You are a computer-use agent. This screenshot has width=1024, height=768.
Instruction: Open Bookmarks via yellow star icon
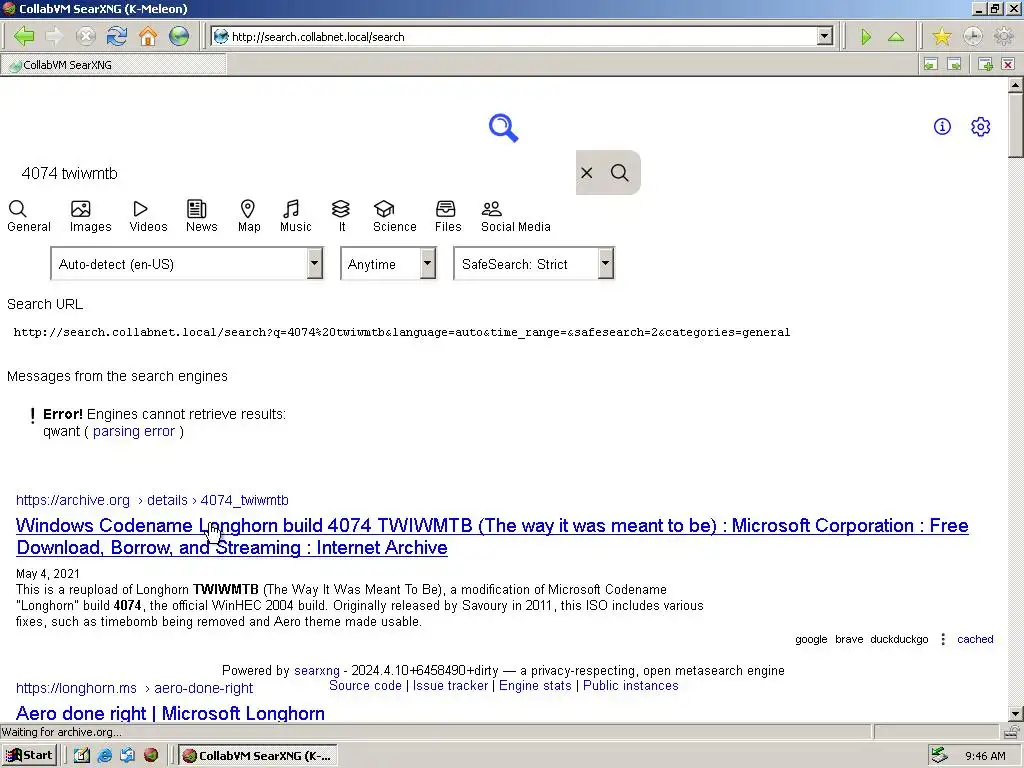click(942, 37)
